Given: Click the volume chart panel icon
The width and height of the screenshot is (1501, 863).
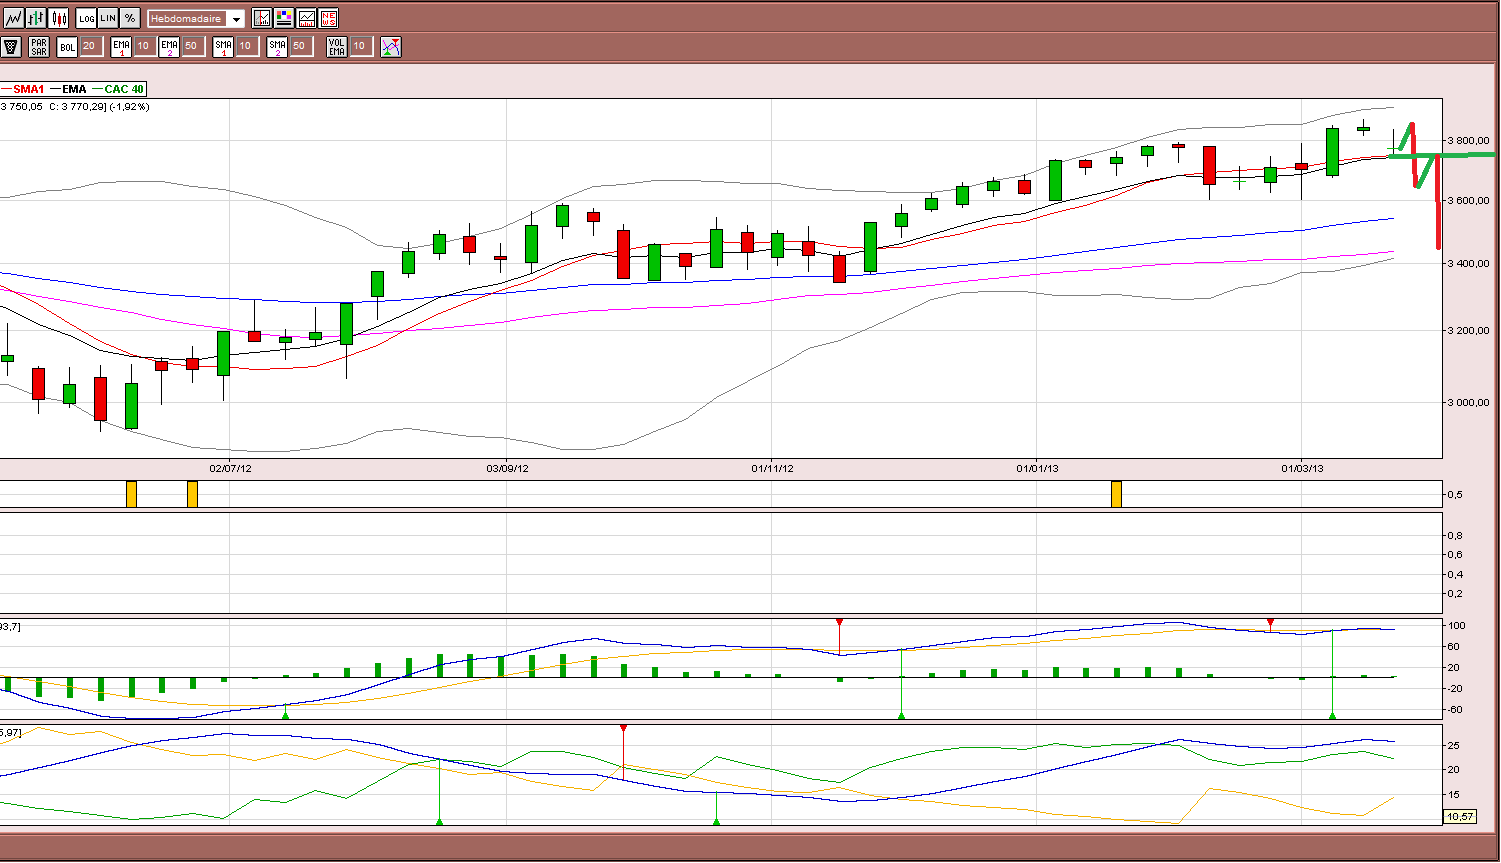Looking at the screenshot, I should tap(306, 18).
